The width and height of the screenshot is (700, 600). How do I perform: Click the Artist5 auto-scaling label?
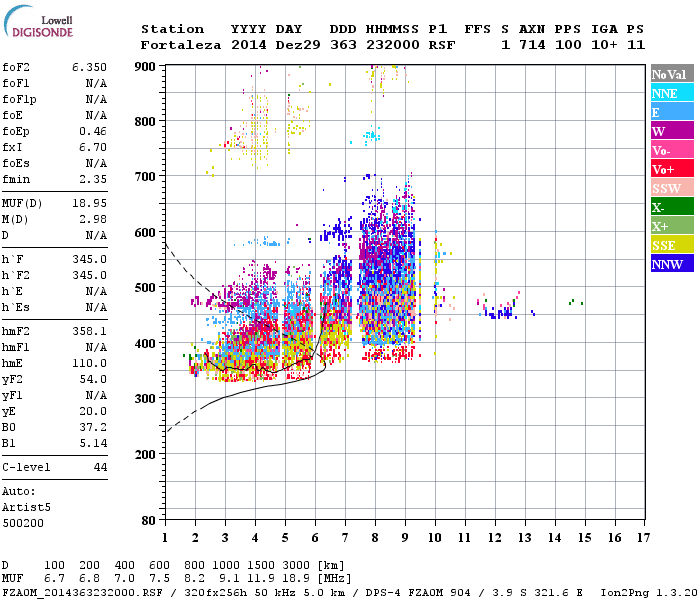click(26, 508)
